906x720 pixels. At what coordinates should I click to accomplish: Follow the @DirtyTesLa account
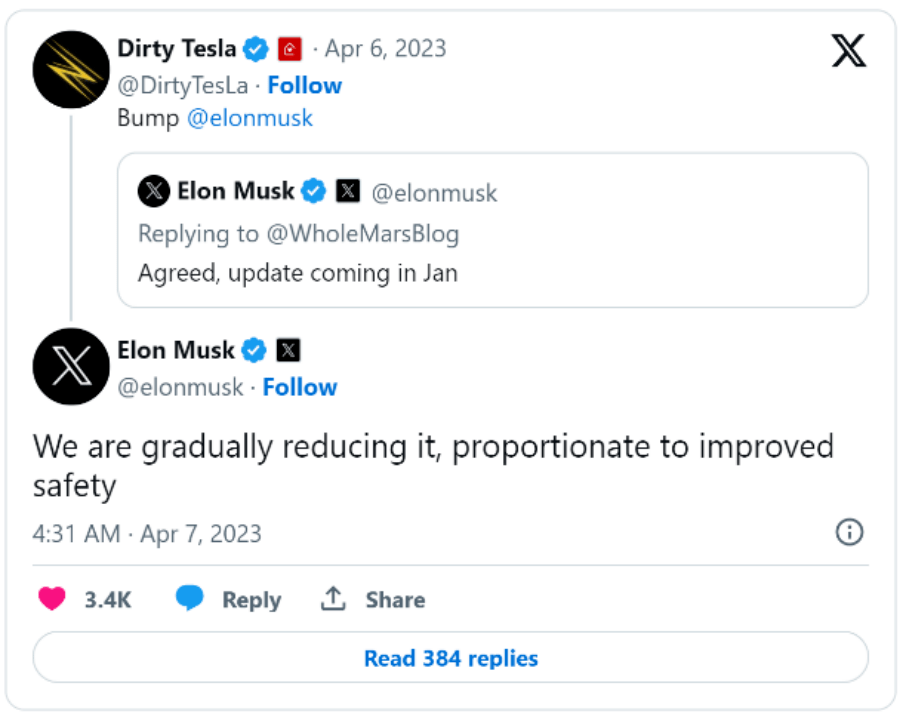pos(305,86)
